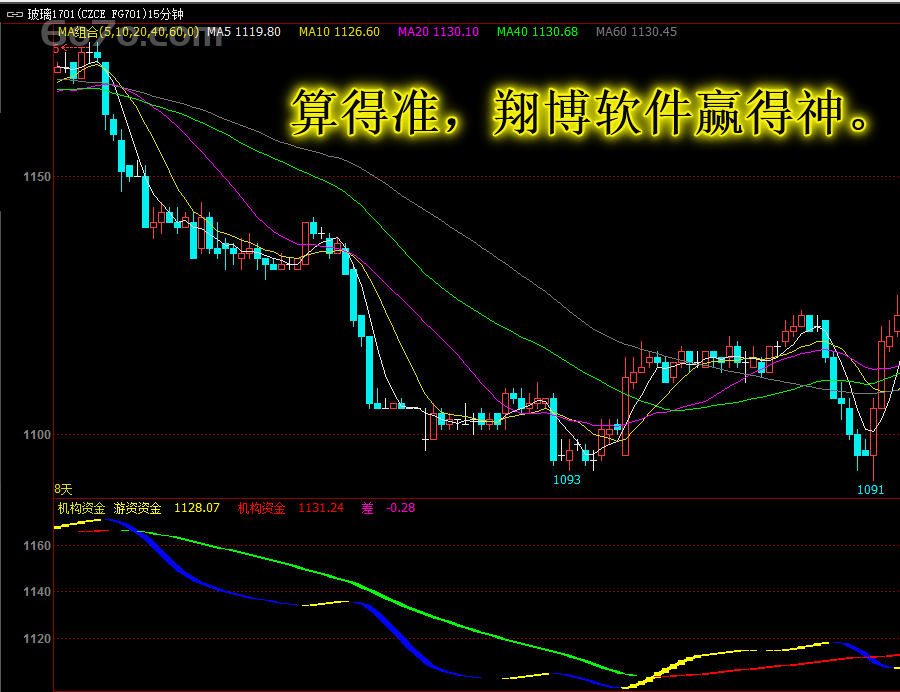Select the MA40 1130.68 indicator label
Viewport: 900px width, 692px height.
(x=537, y=32)
